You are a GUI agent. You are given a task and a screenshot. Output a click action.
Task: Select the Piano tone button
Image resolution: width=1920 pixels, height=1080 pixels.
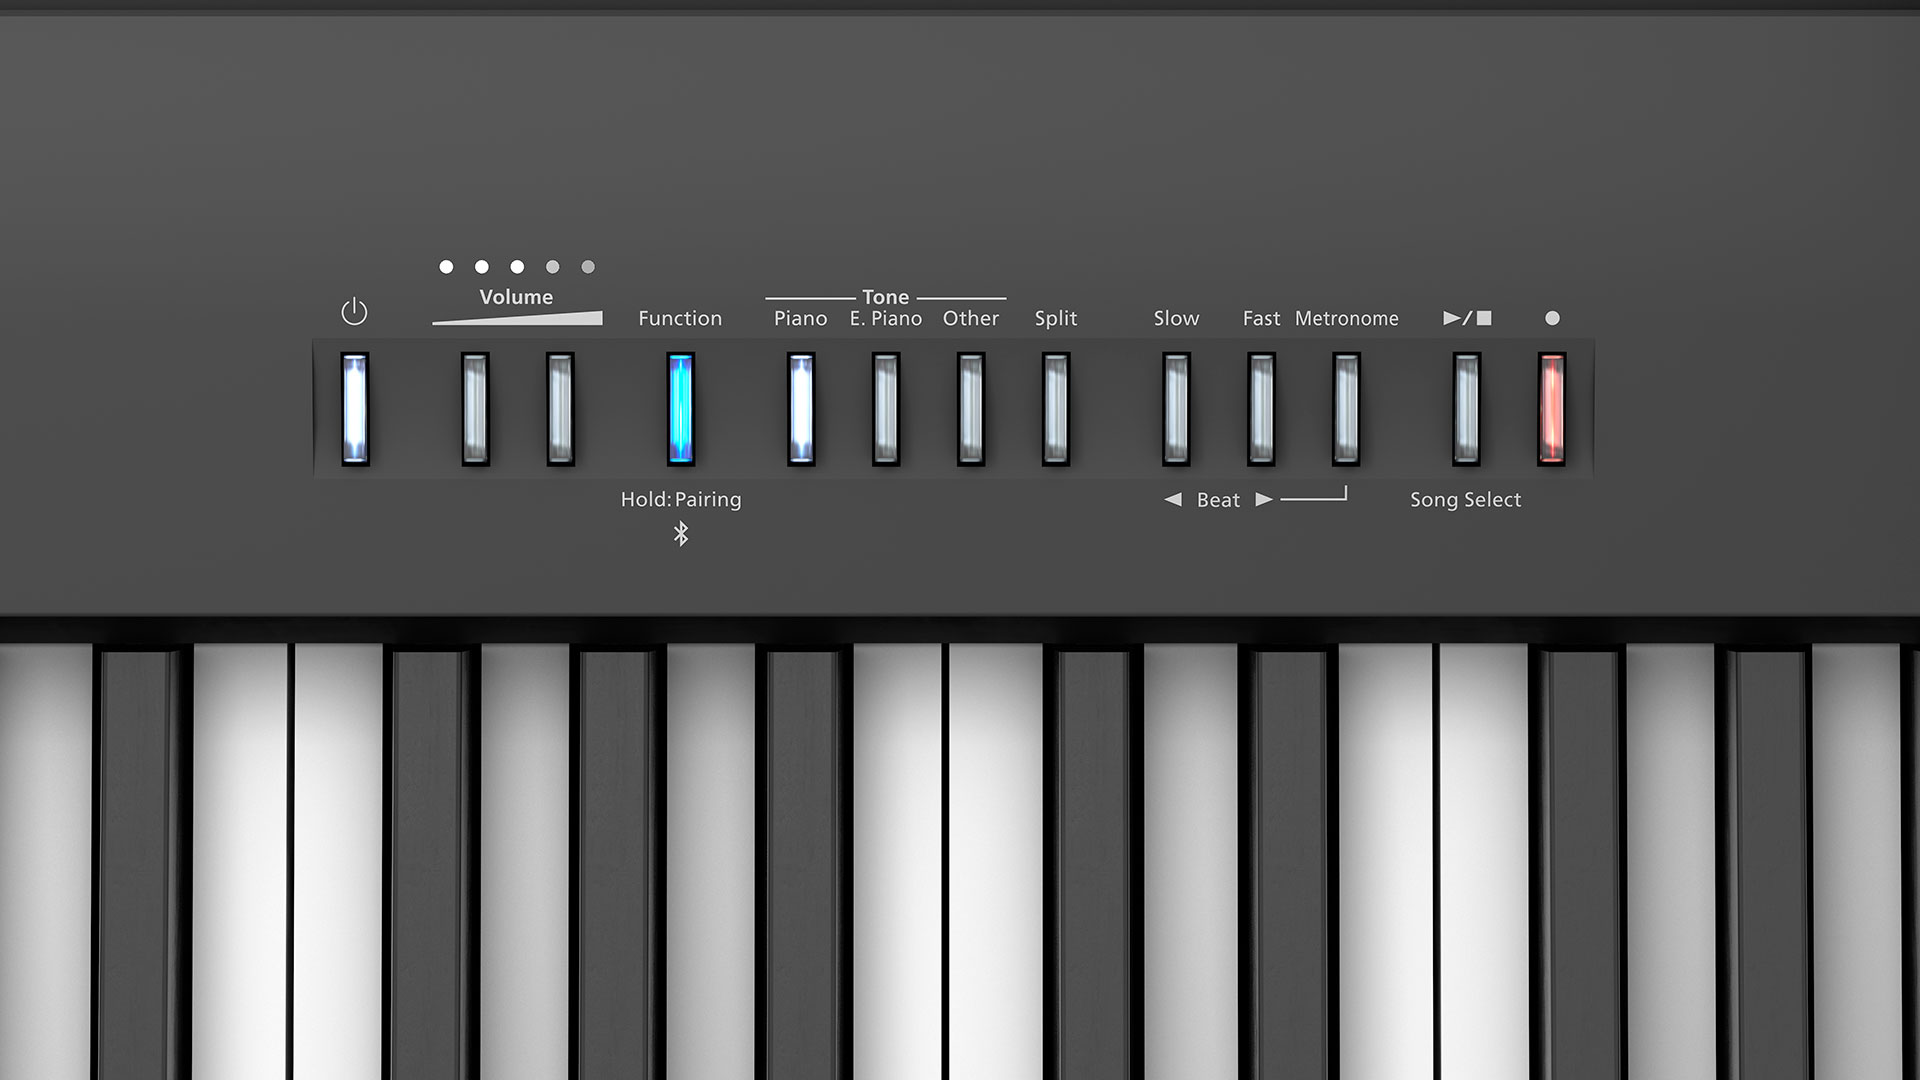pyautogui.click(x=800, y=408)
